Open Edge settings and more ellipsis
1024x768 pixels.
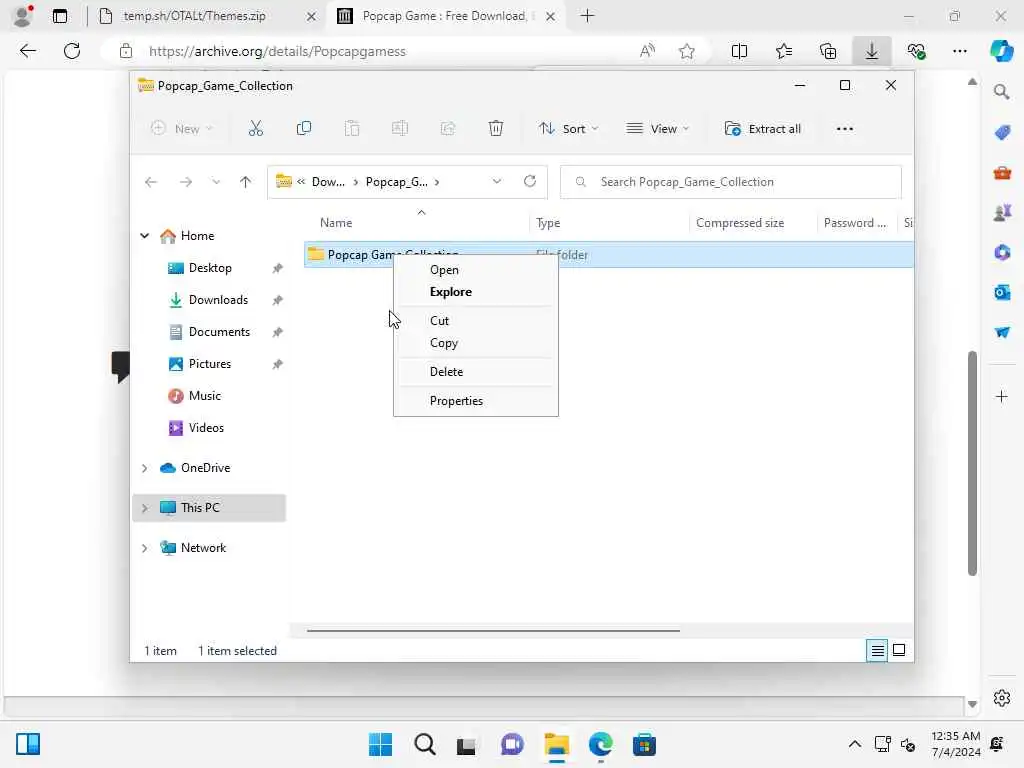959,51
